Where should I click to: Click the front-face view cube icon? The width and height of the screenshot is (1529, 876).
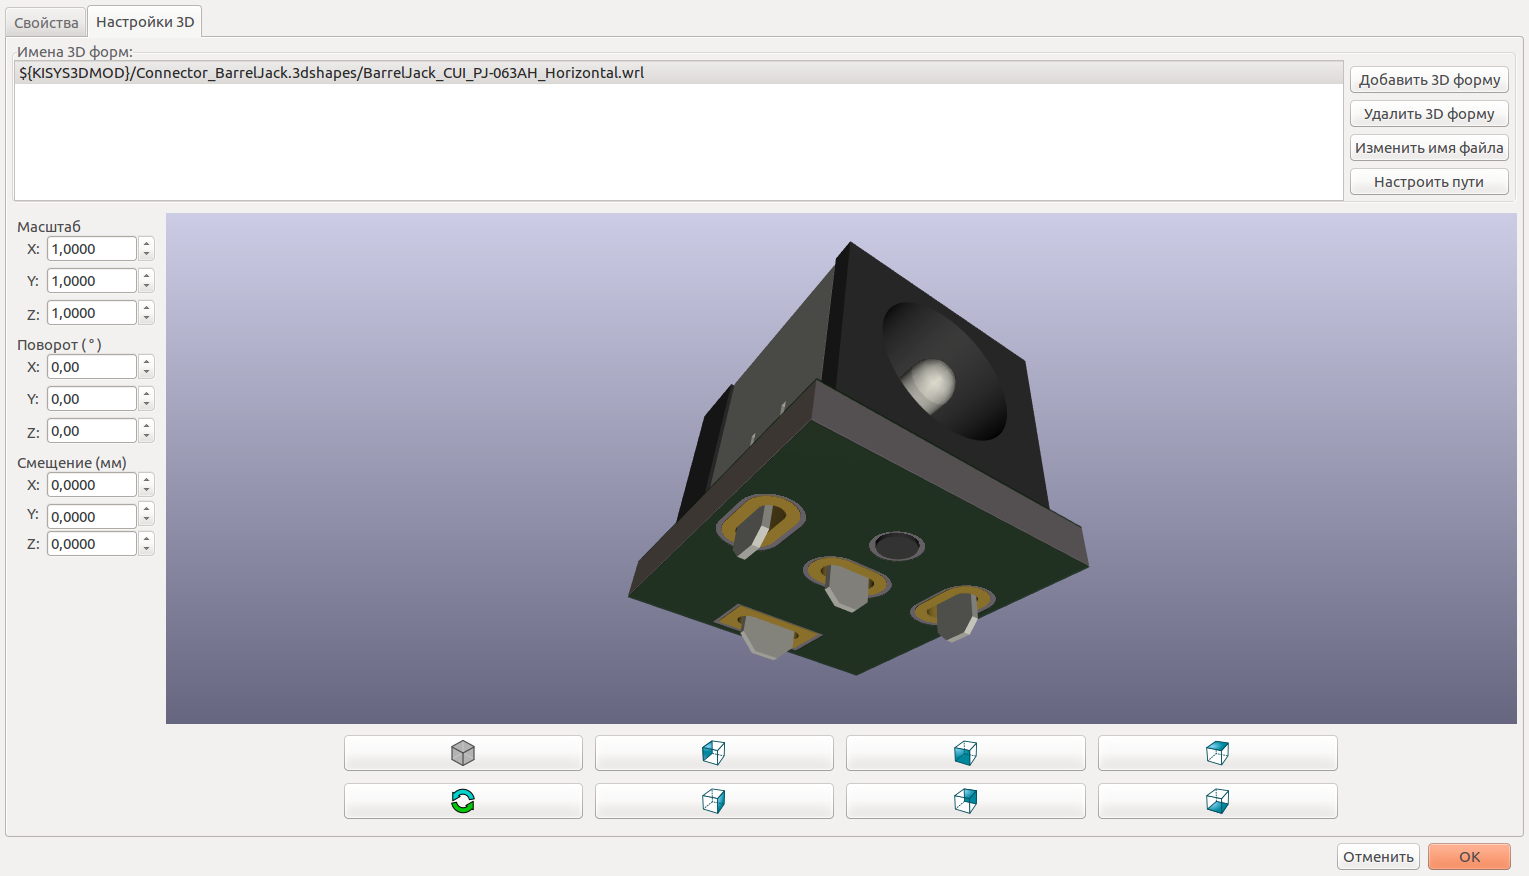pos(965,753)
